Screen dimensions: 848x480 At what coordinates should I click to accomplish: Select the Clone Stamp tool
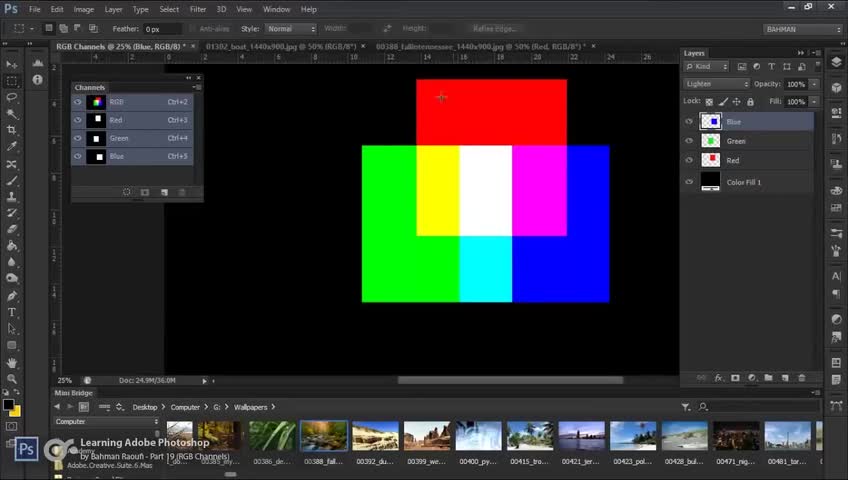coord(11,197)
